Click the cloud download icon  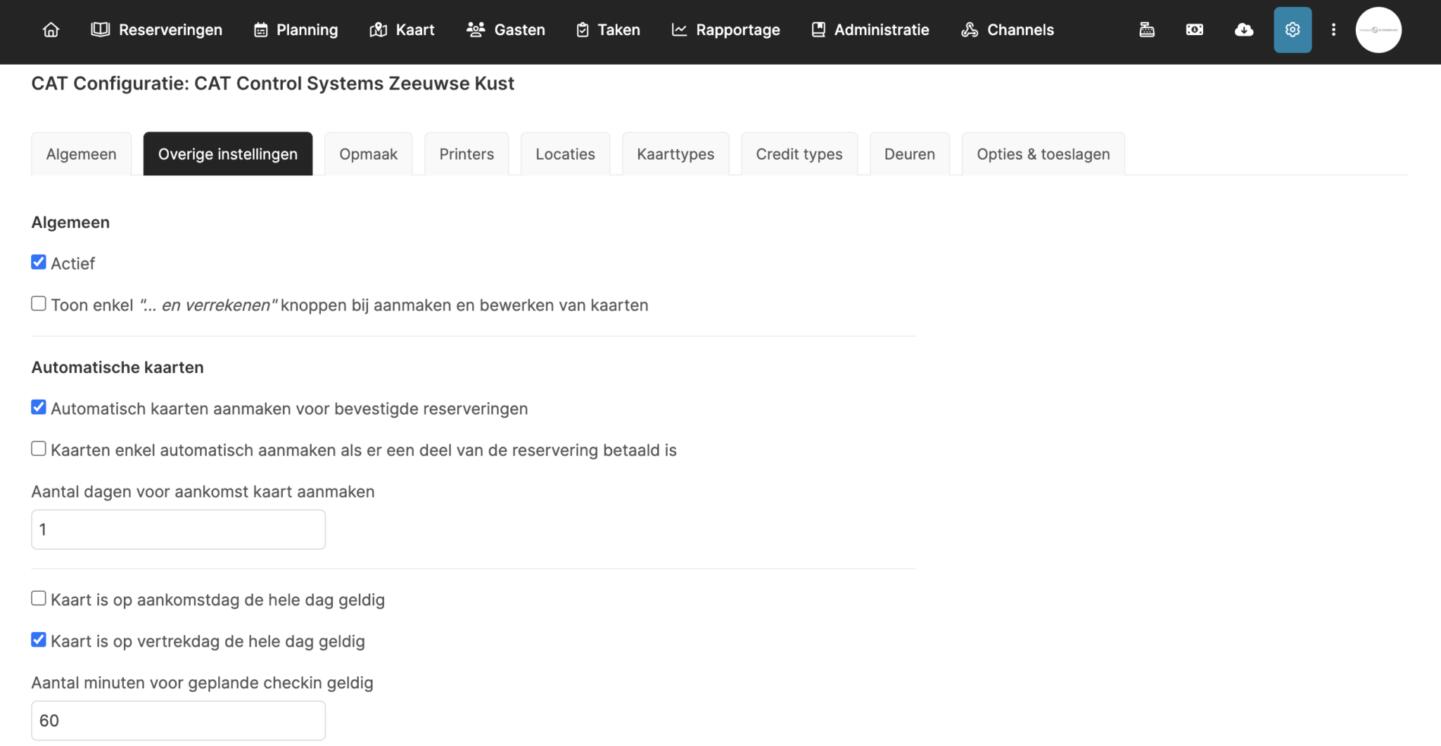tap(1244, 30)
